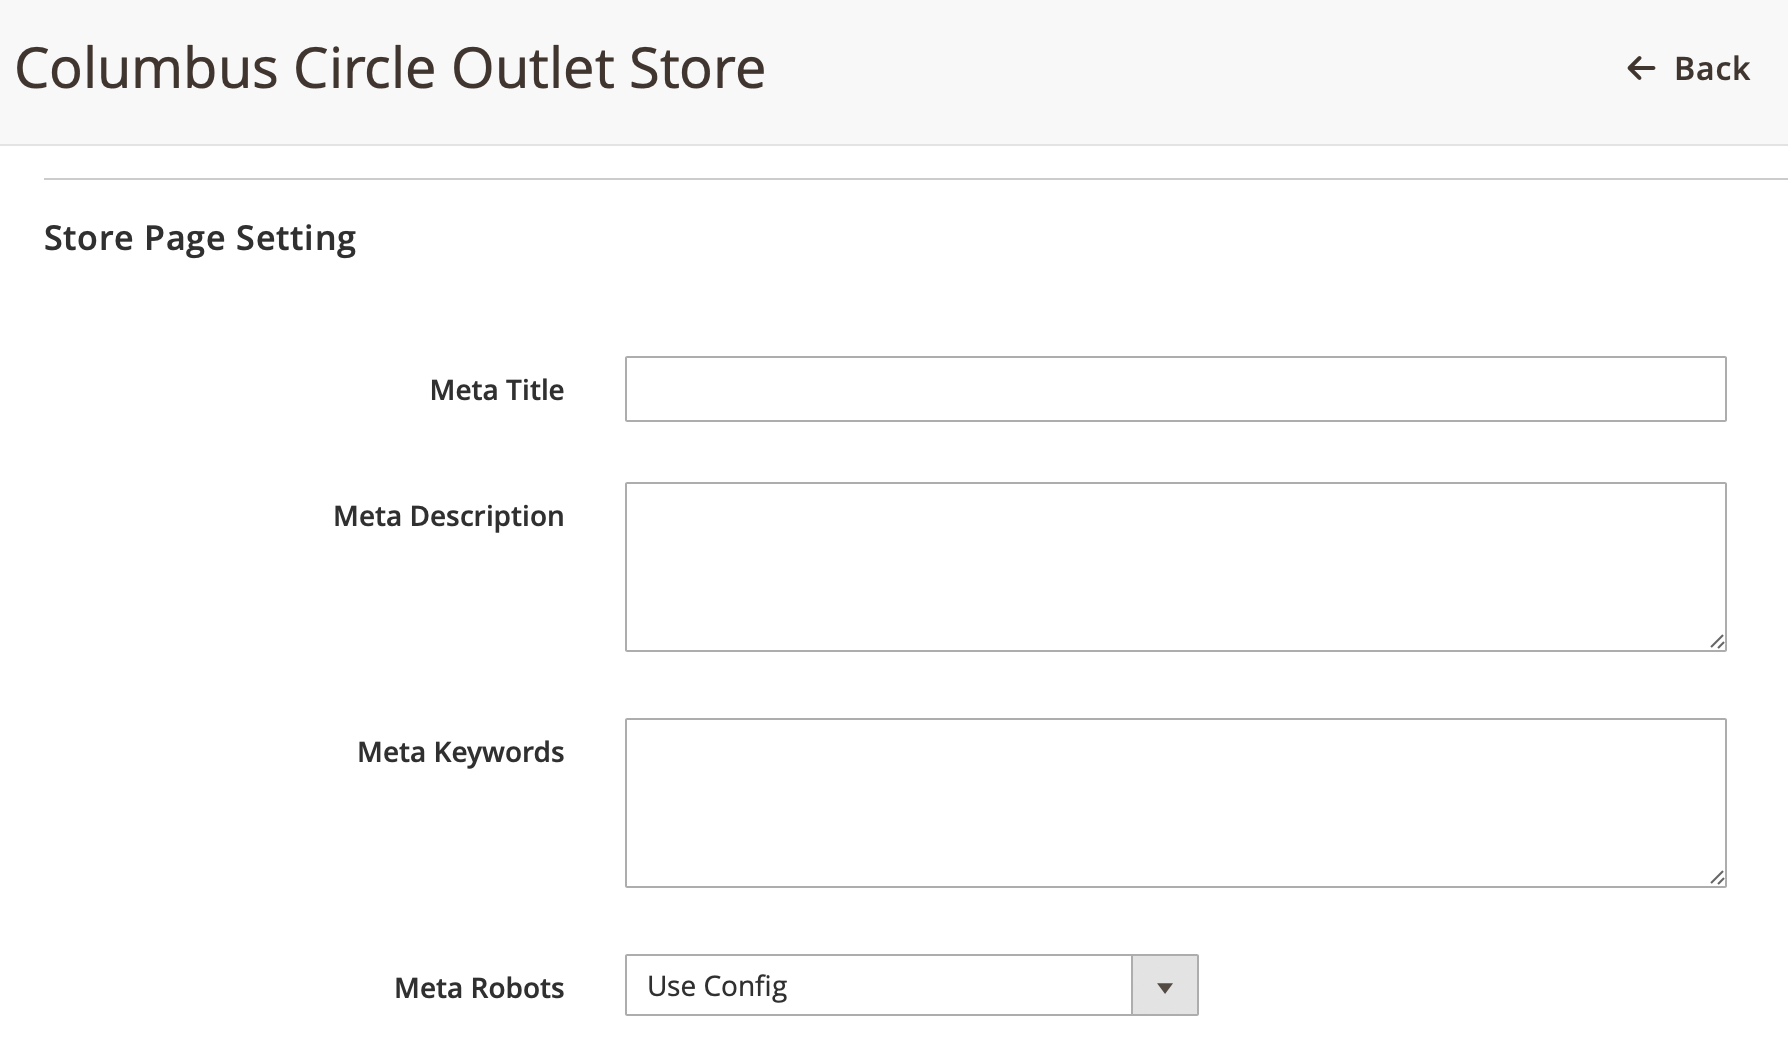
Task: Click the Meta Keywords label
Action: coord(461,752)
